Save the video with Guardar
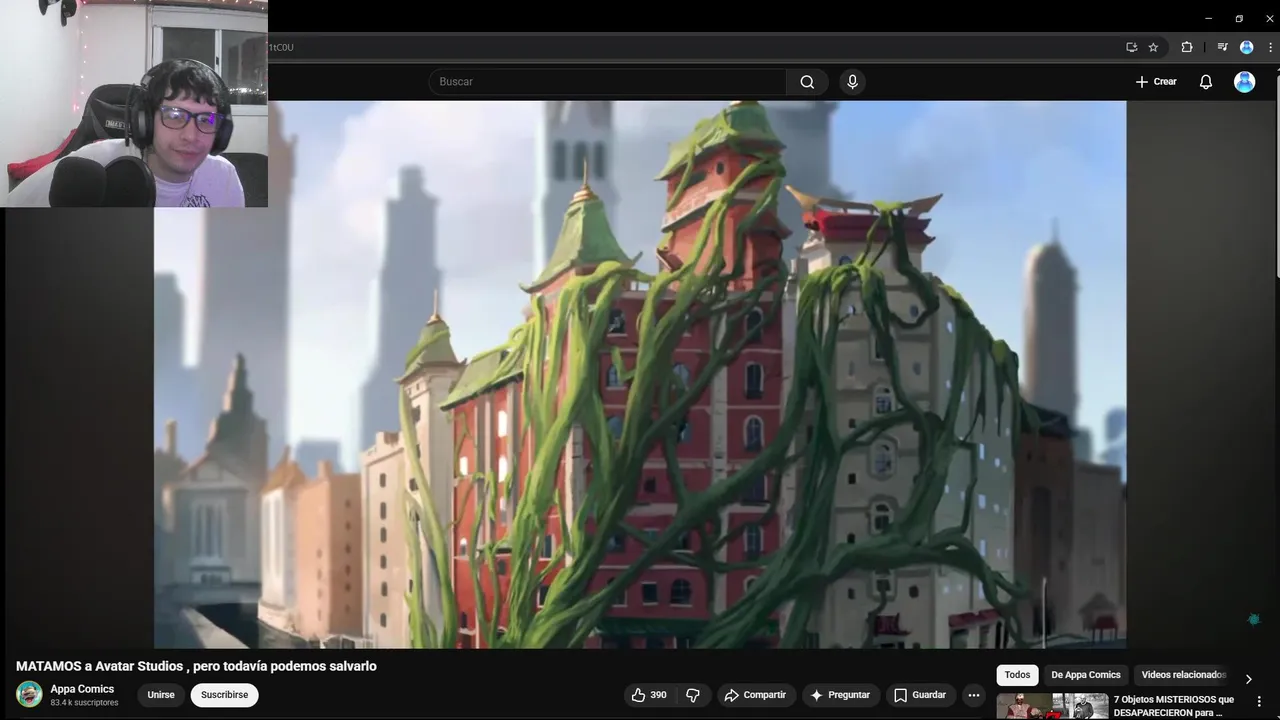Viewport: 1280px width, 720px height. pyautogui.click(x=920, y=695)
